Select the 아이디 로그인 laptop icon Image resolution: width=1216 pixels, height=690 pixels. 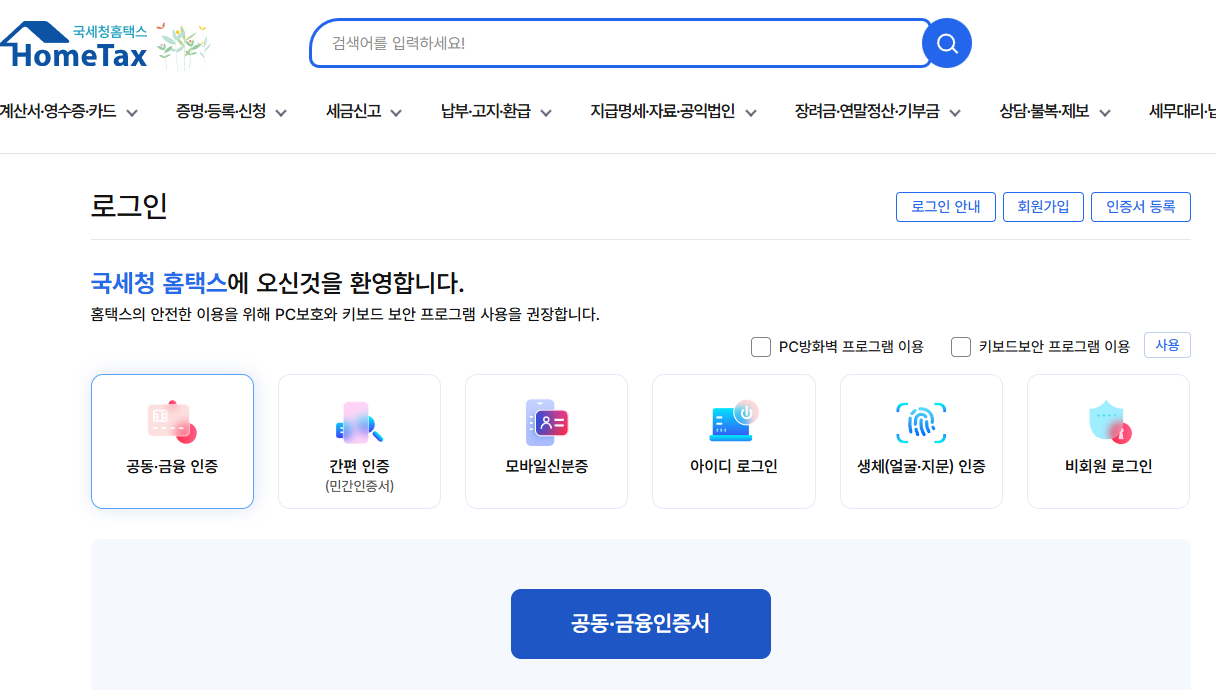(x=733, y=421)
